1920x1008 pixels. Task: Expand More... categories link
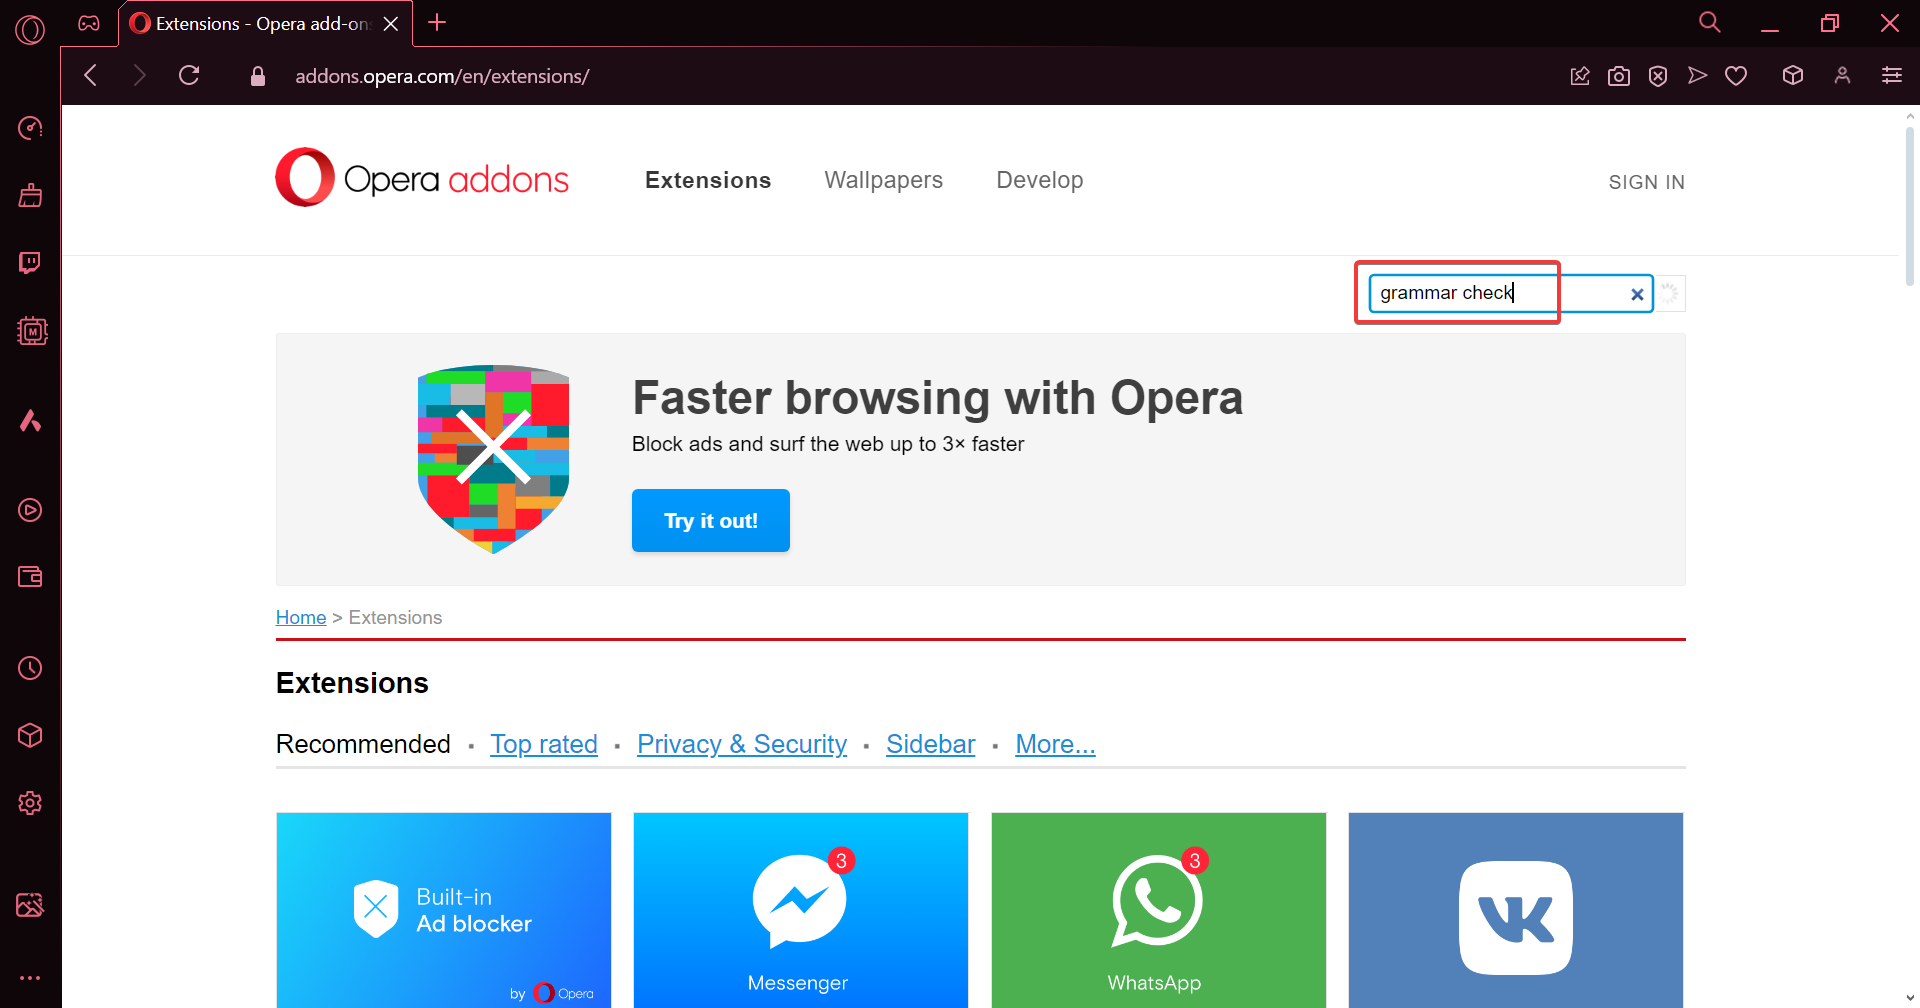pos(1055,744)
